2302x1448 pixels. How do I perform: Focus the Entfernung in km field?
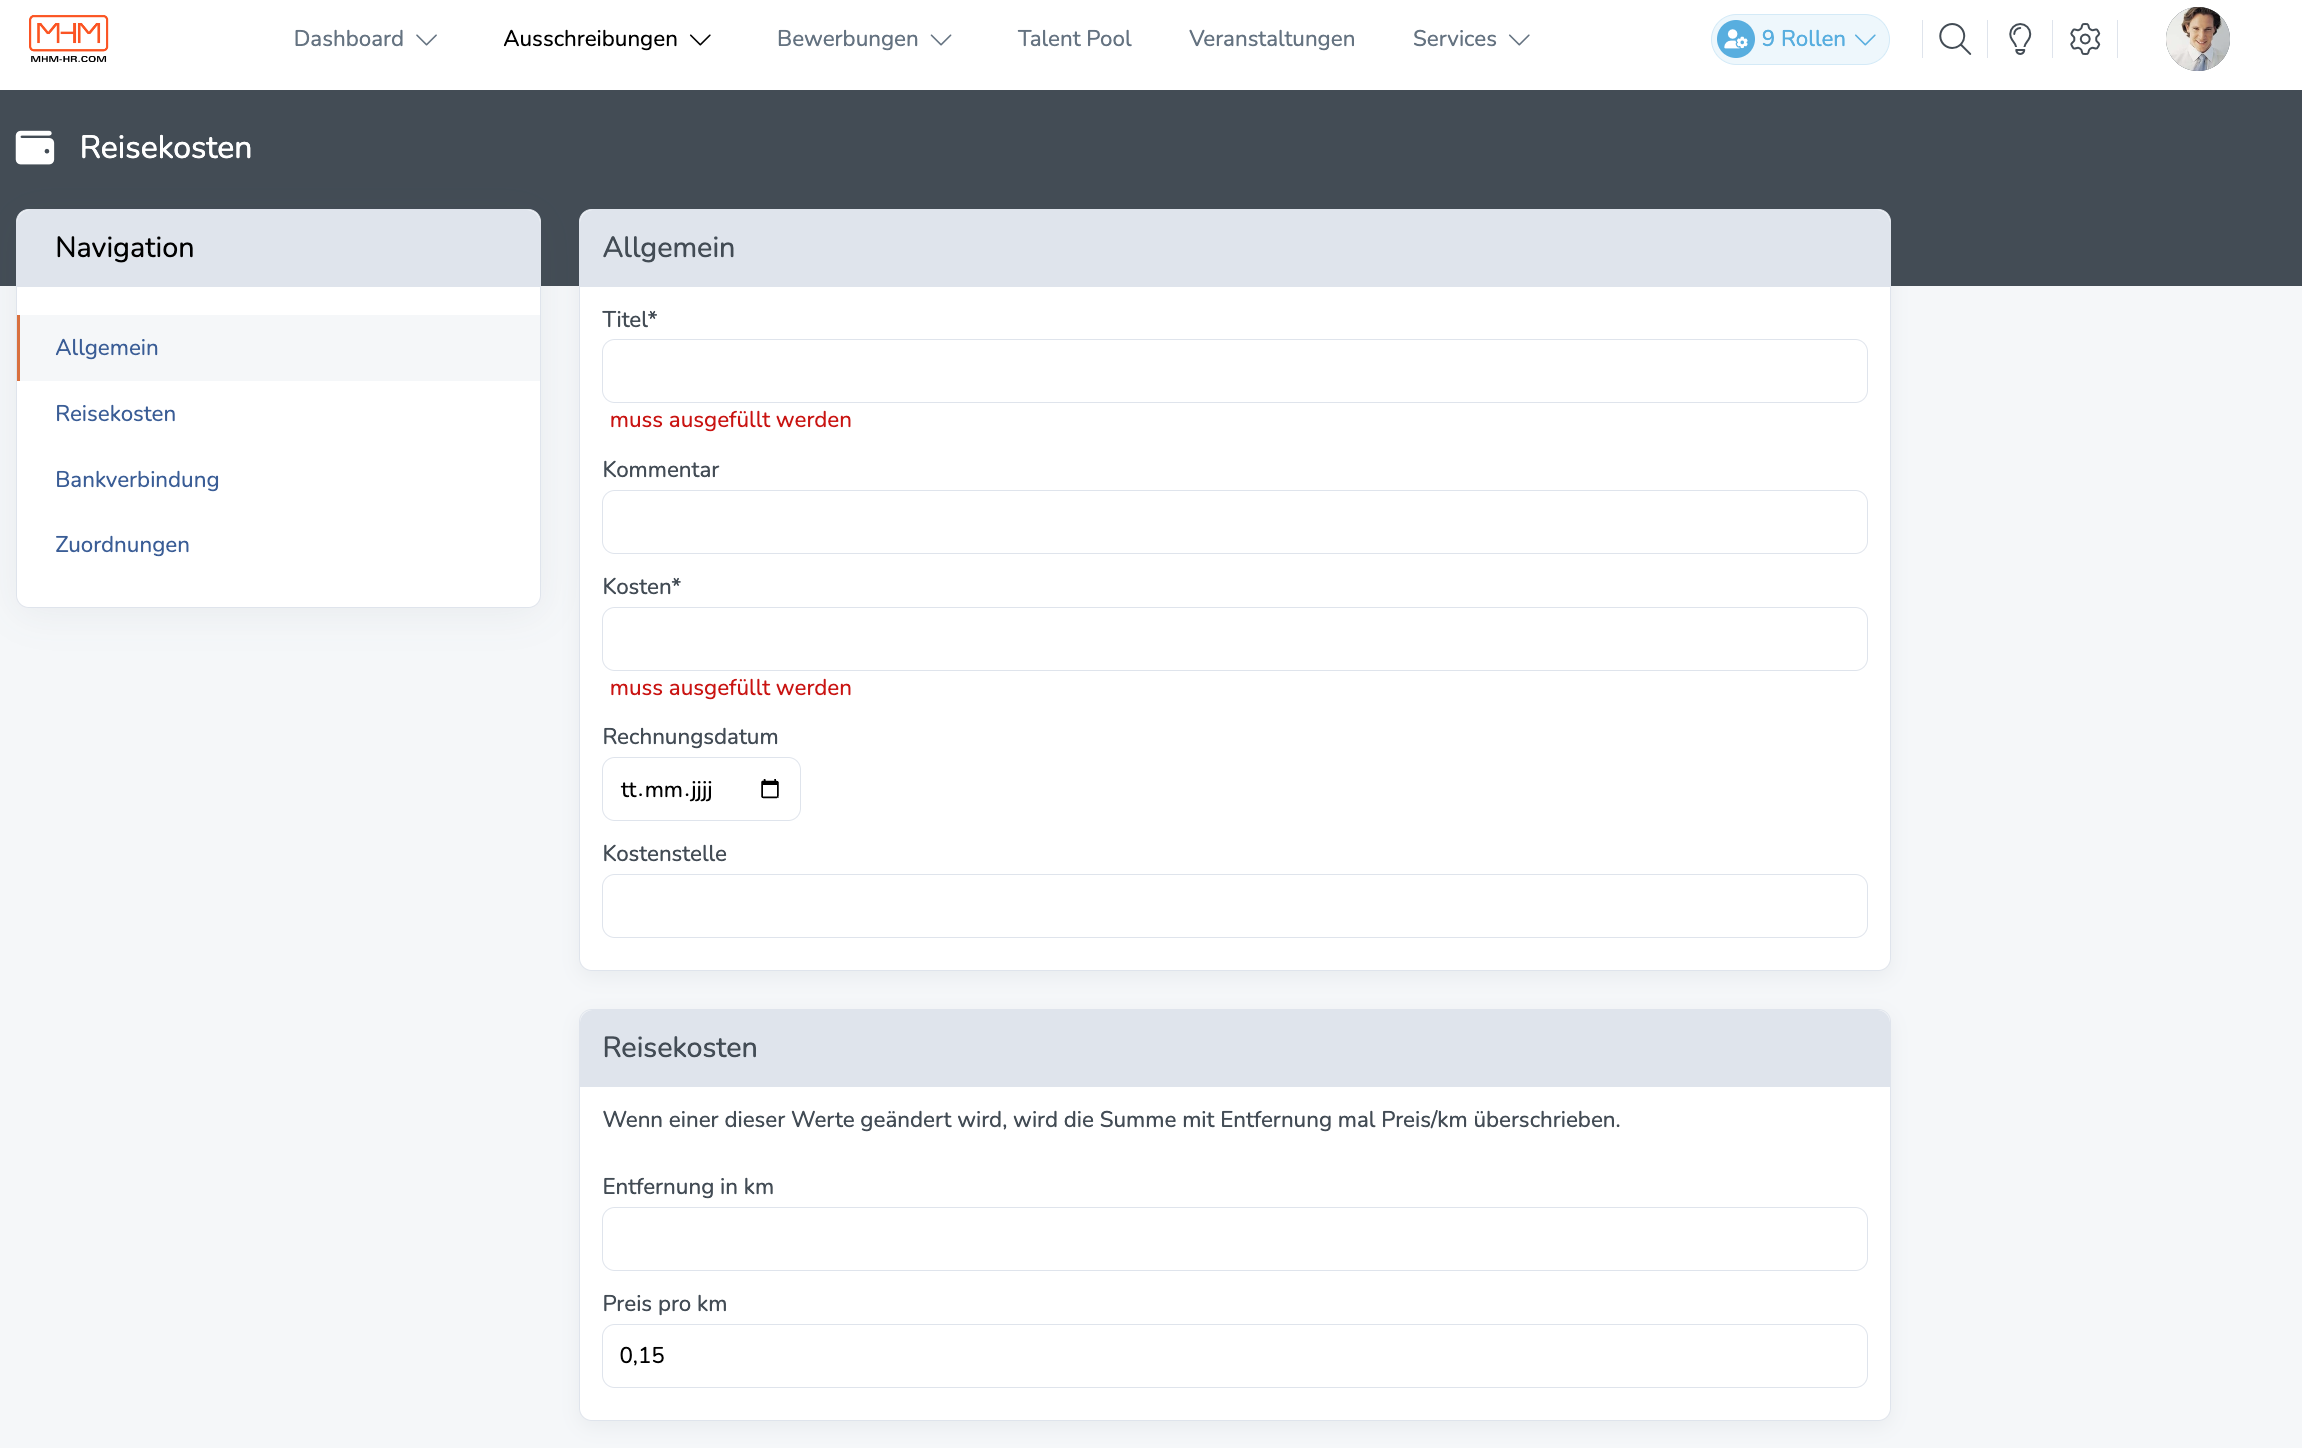pyautogui.click(x=1234, y=1239)
